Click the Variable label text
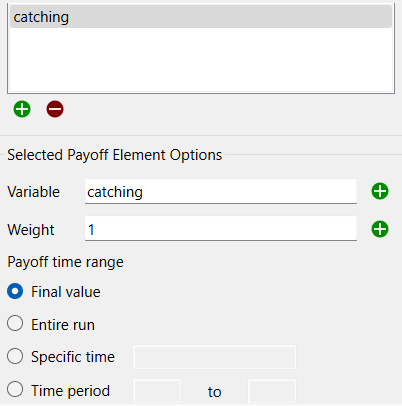Image resolution: width=402 pixels, height=406 pixels. pos(33,192)
